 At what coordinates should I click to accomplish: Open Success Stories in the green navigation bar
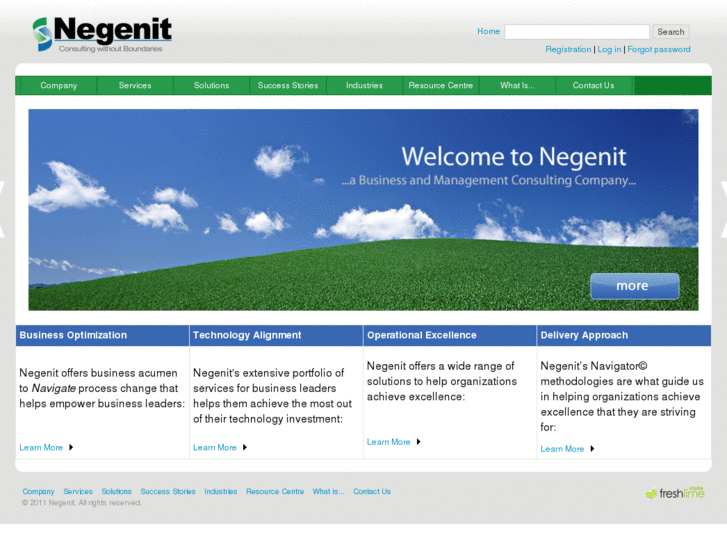(288, 85)
